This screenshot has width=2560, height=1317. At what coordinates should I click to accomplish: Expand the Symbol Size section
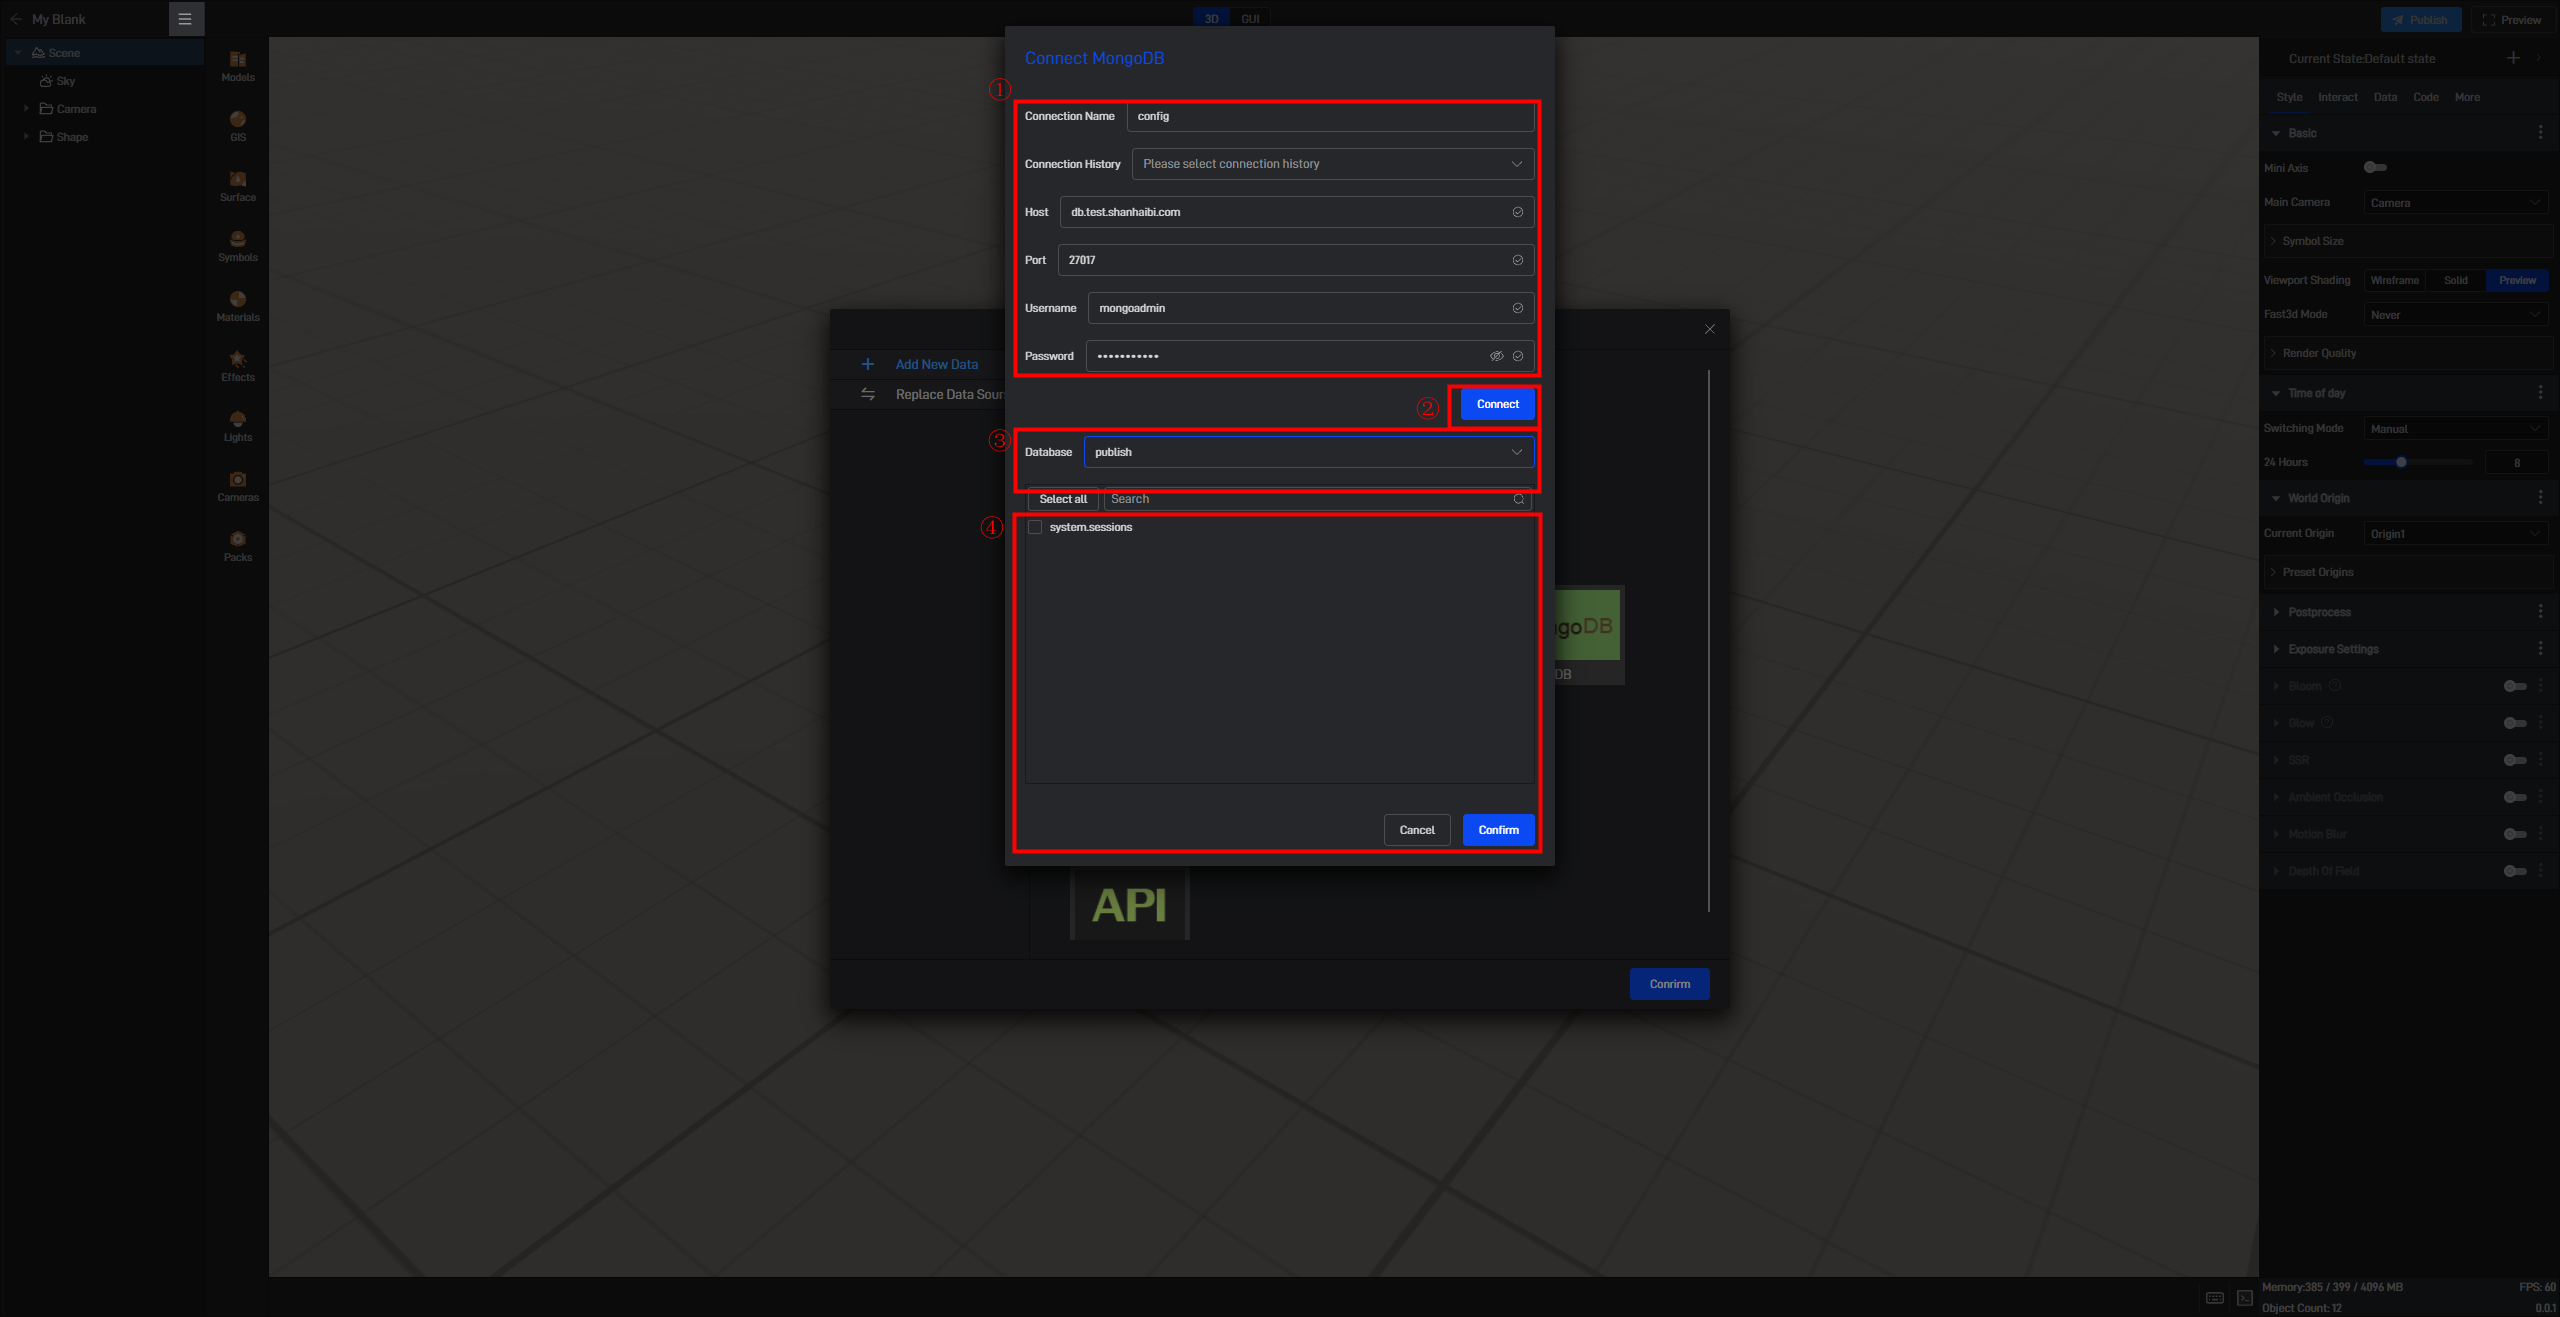[2408, 241]
